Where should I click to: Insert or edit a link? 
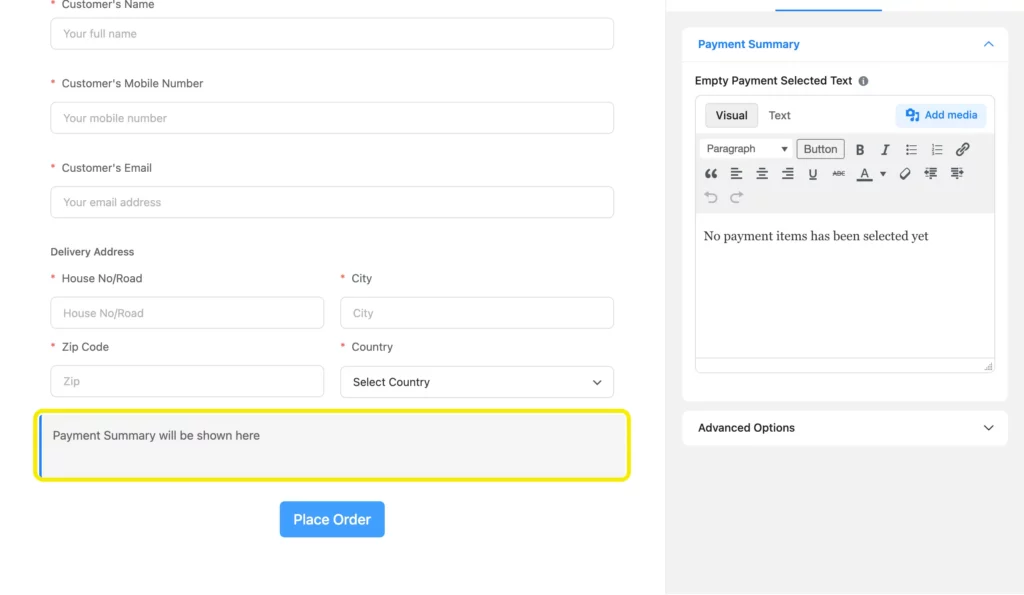[962, 150]
